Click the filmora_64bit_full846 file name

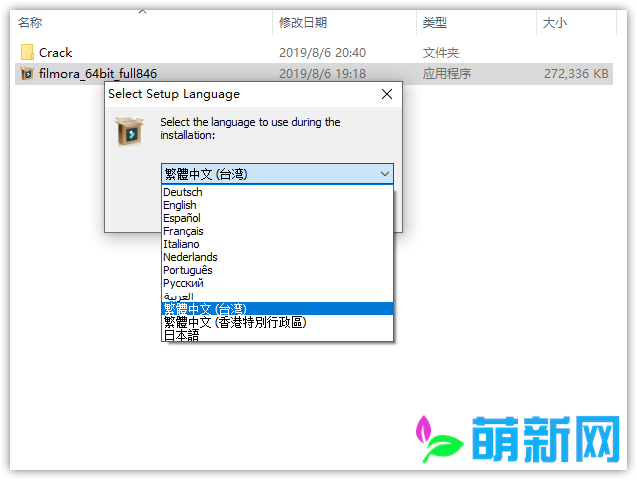[98, 74]
